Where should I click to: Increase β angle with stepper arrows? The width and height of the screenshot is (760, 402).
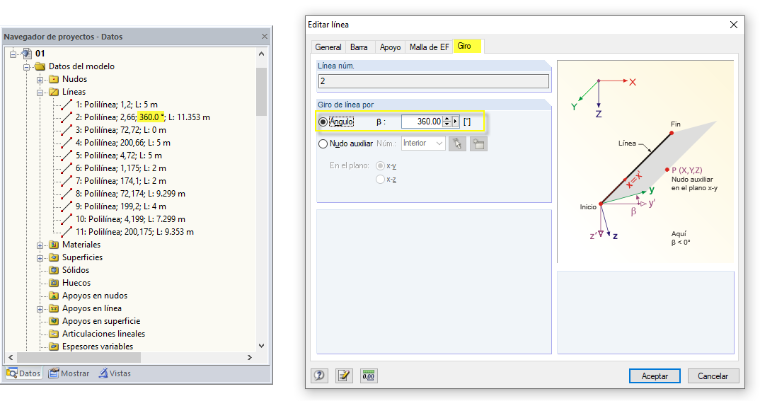pos(447,119)
